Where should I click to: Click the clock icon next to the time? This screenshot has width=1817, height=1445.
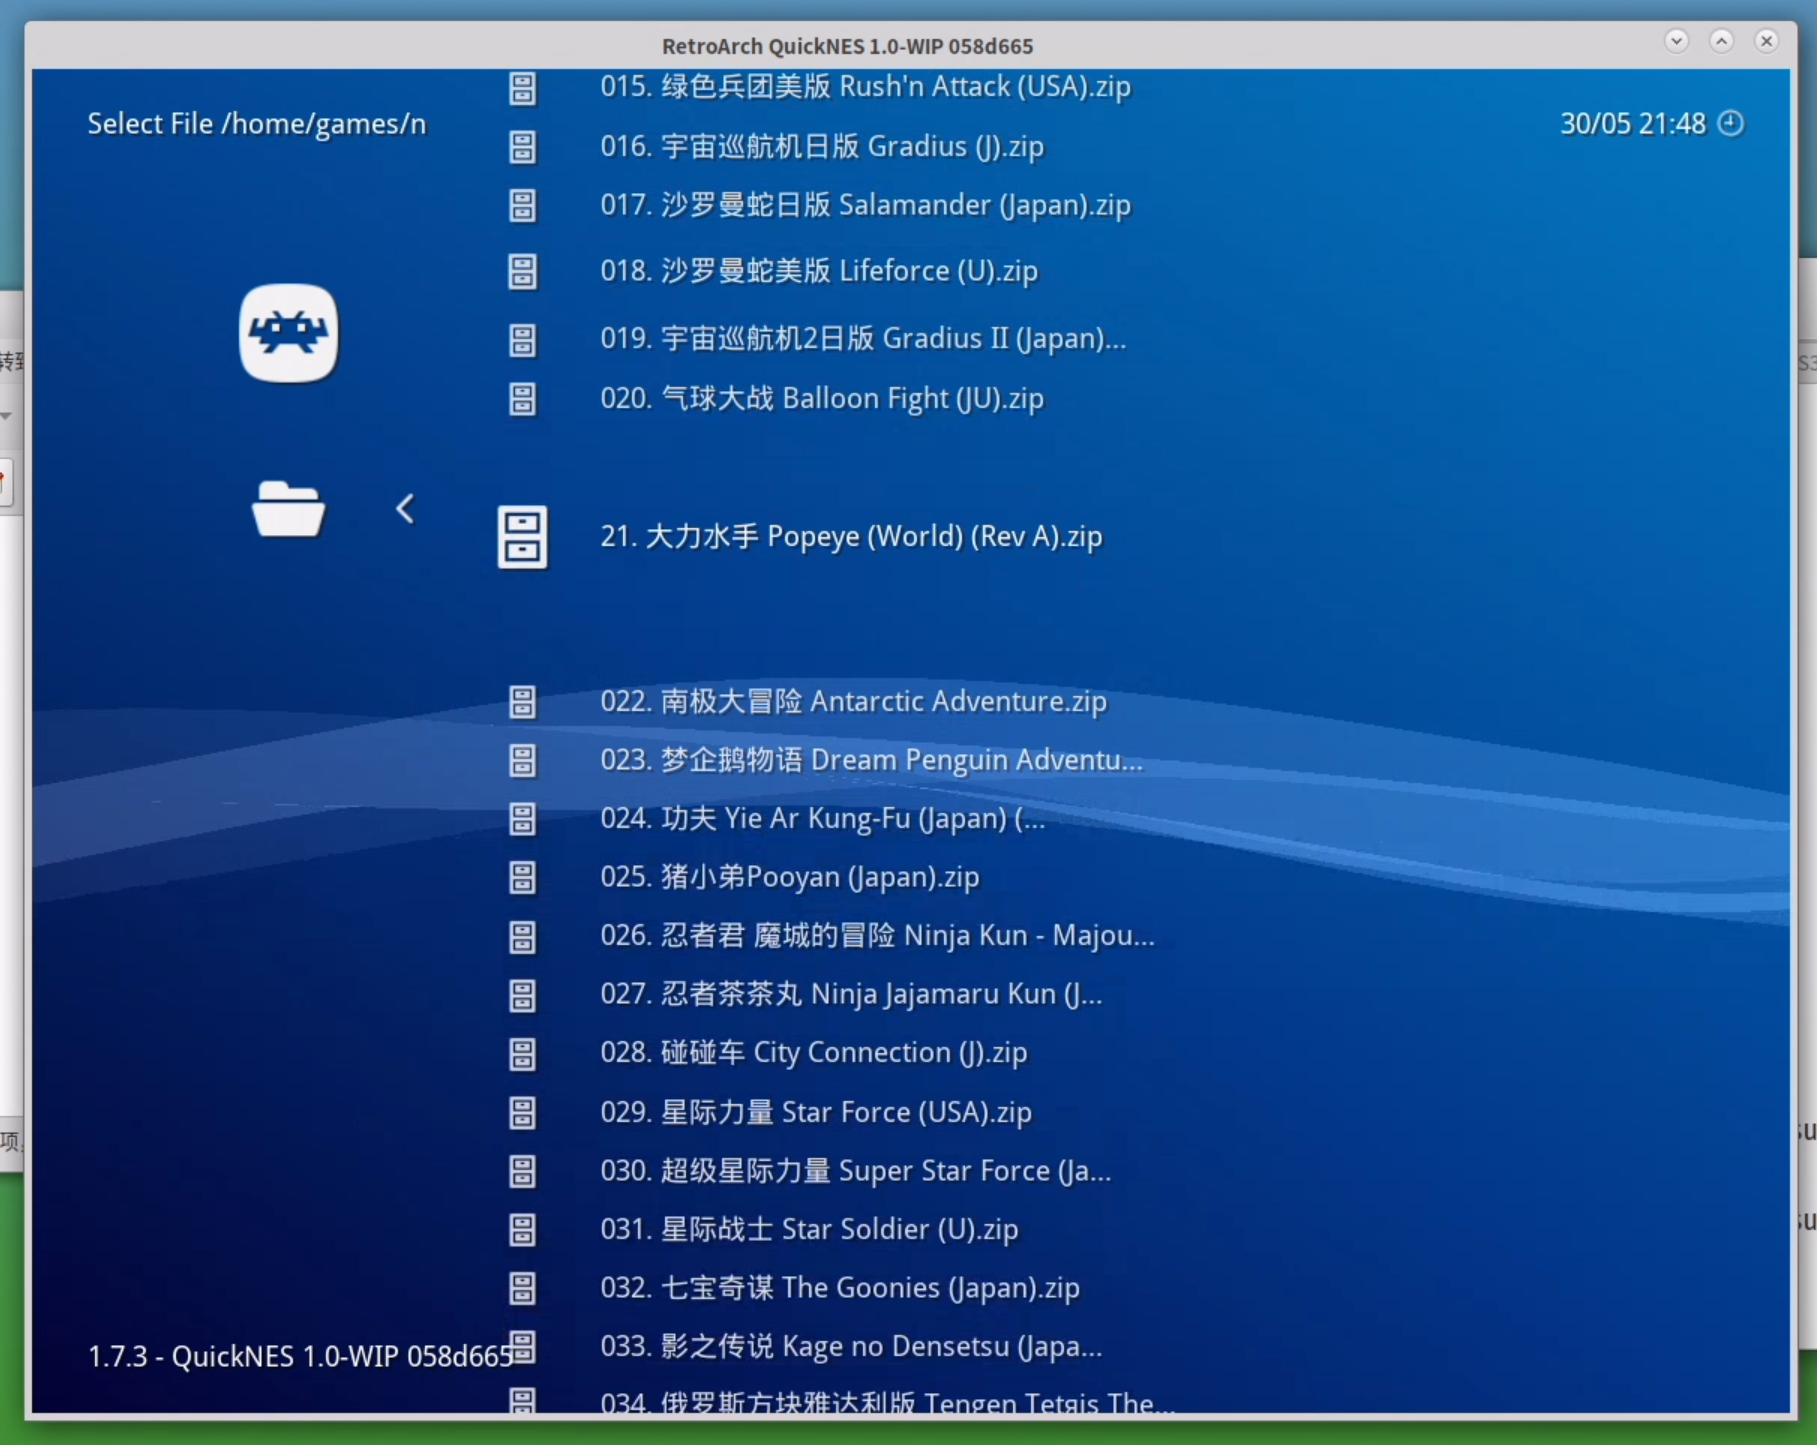[1730, 123]
